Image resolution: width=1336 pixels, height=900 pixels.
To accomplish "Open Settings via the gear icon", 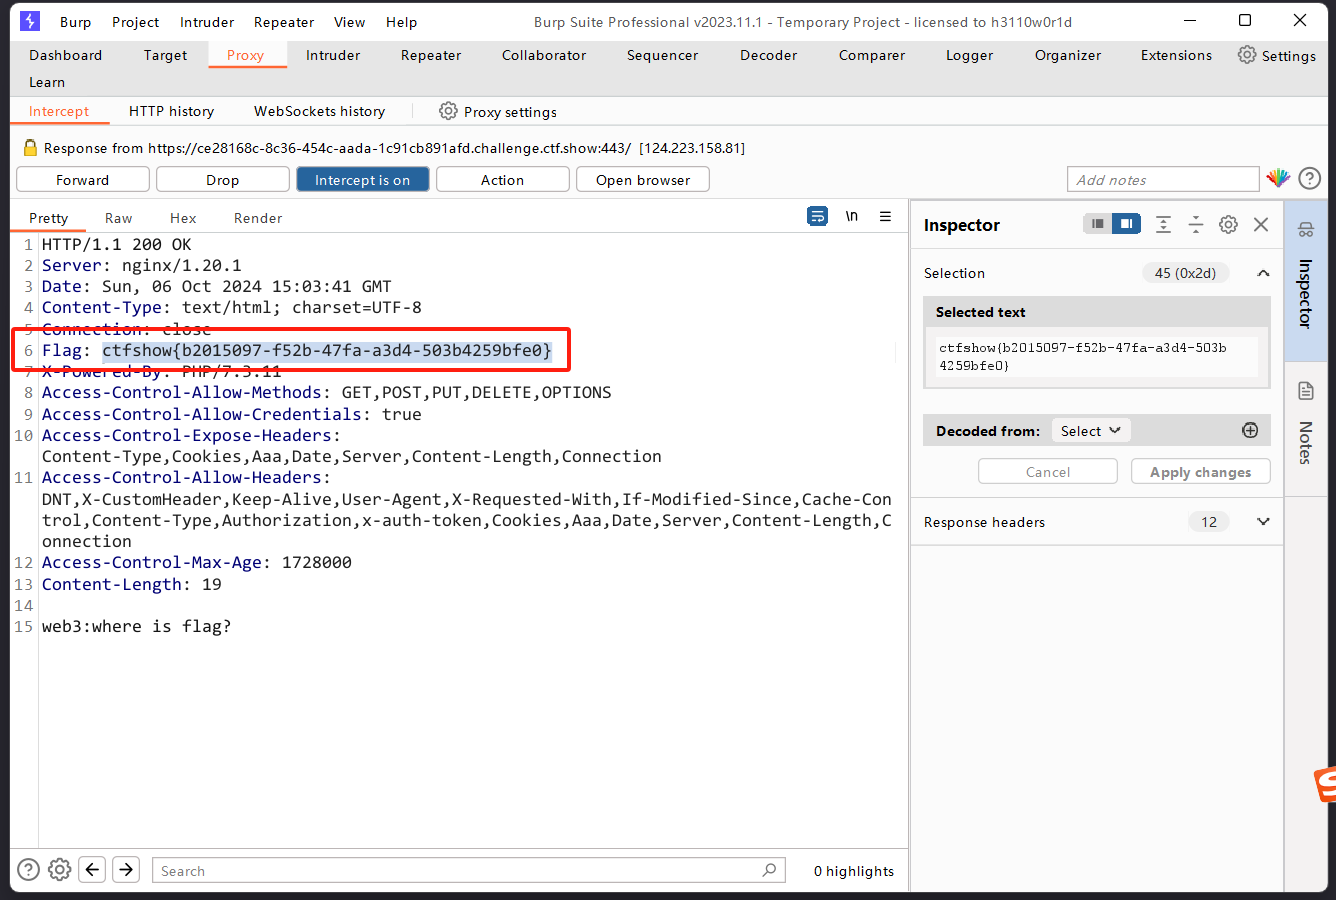I will 1247,55.
